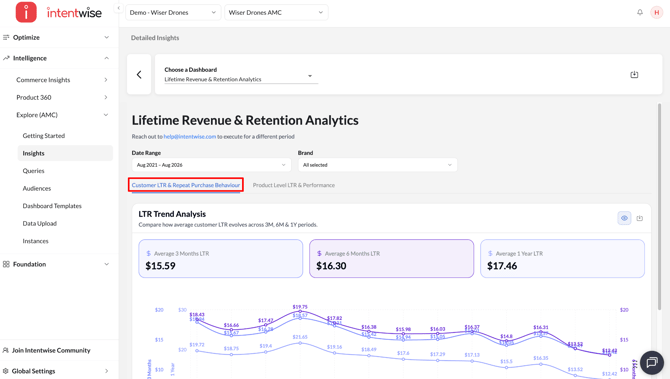Click the Detailed Insights breadcrumb text

[x=155, y=38]
